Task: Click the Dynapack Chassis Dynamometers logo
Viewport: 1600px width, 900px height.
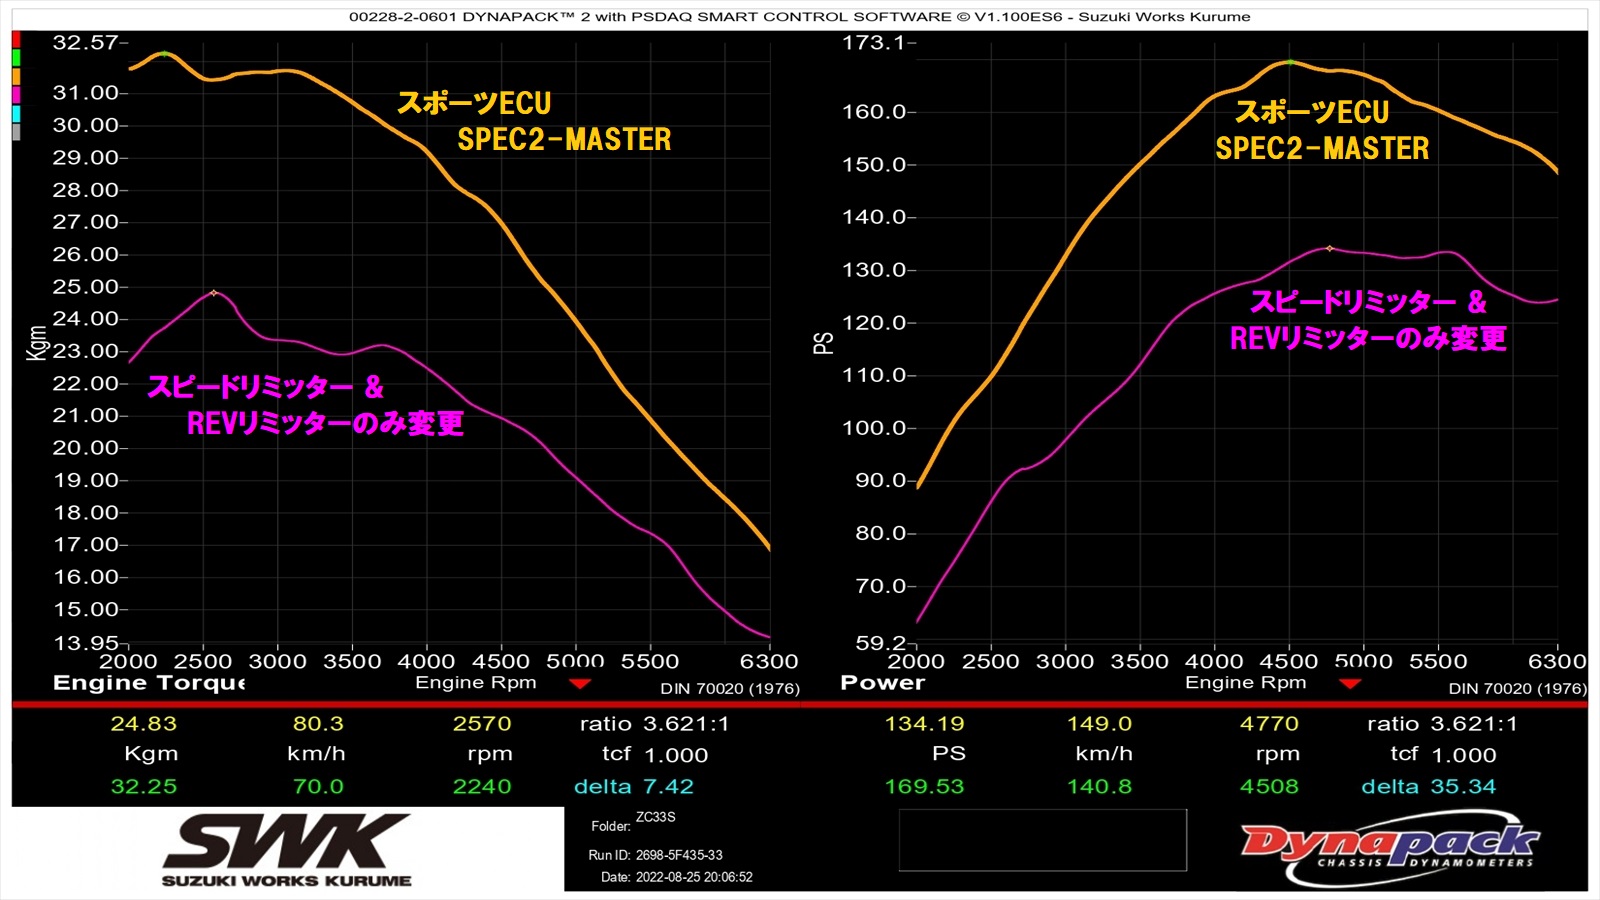Action: coord(1389,852)
